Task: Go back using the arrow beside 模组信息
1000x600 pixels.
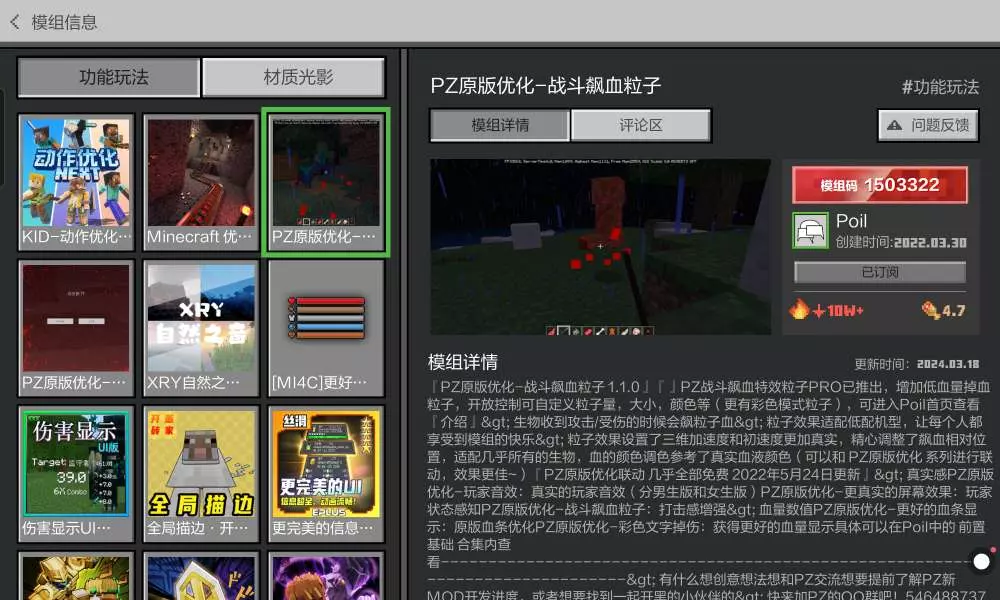Action: click(15, 22)
